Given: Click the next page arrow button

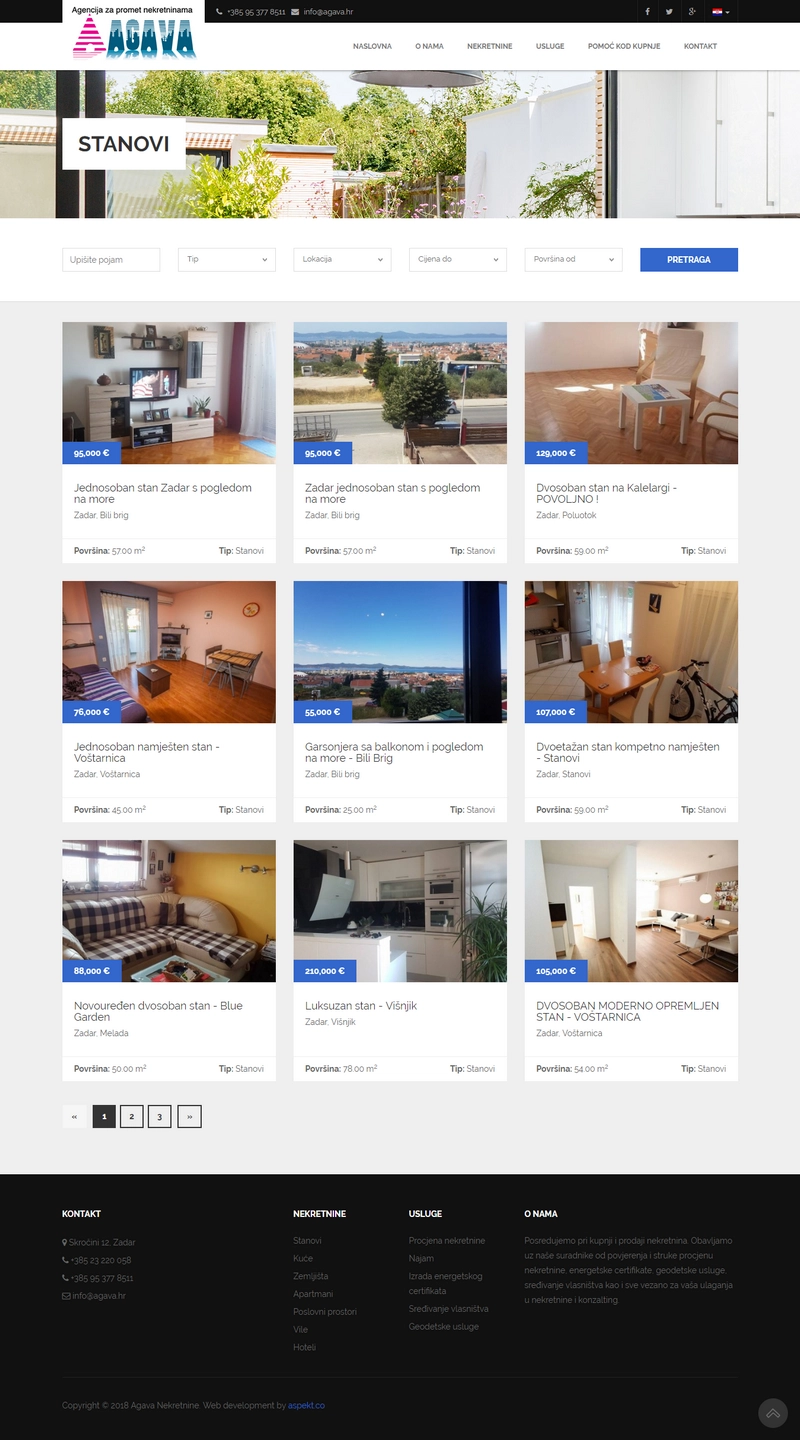Looking at the screenshot, I should pos(189,1116).
